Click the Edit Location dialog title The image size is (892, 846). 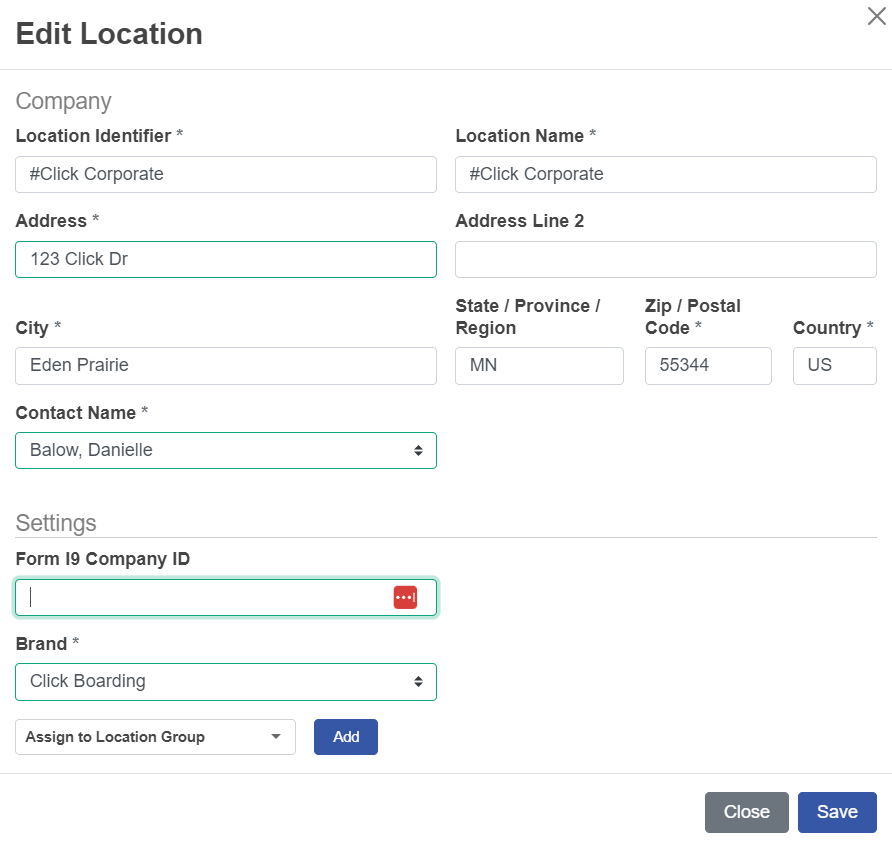coord(109,34)
